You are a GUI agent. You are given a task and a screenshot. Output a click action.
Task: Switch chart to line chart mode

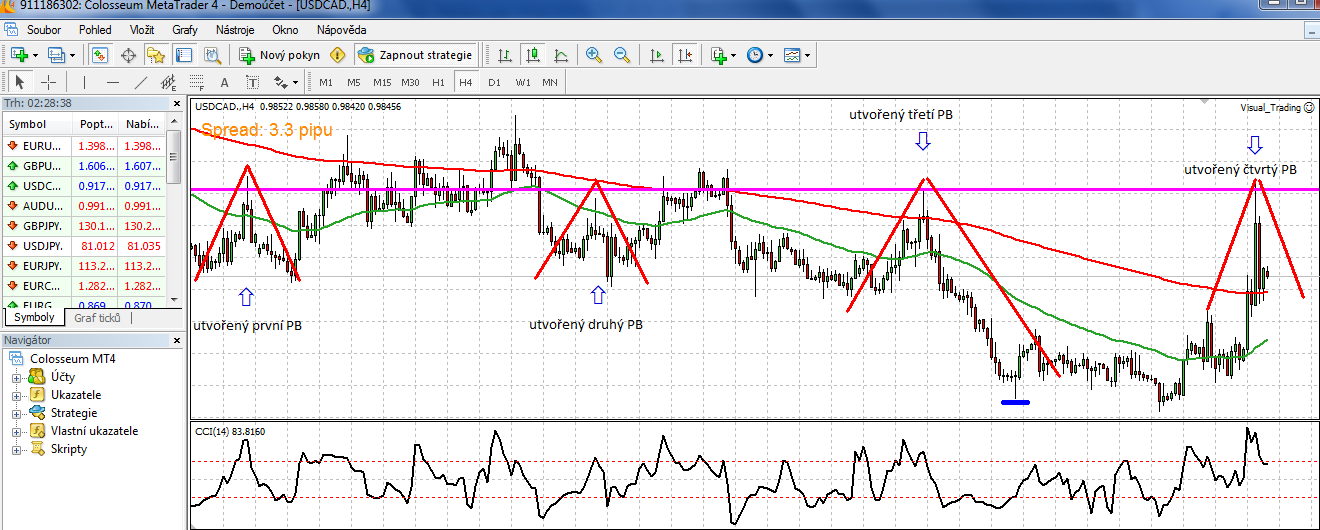point(562,55)
